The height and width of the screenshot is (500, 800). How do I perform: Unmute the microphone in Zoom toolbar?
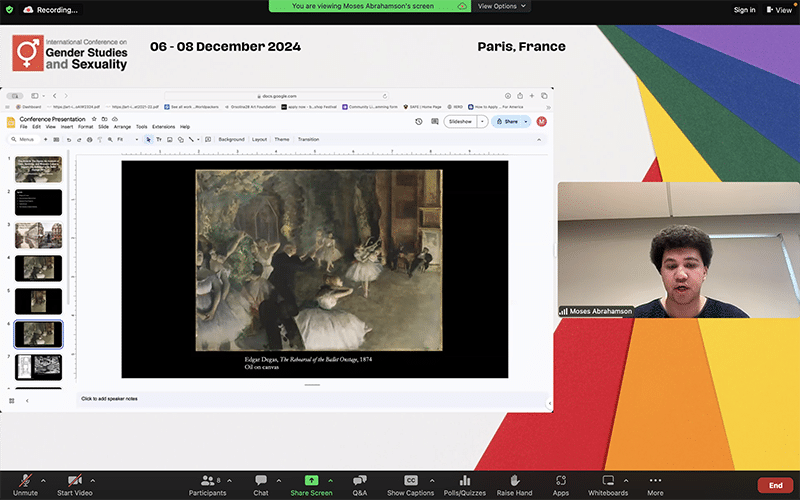pyautogui.click(x=25, y=485)
